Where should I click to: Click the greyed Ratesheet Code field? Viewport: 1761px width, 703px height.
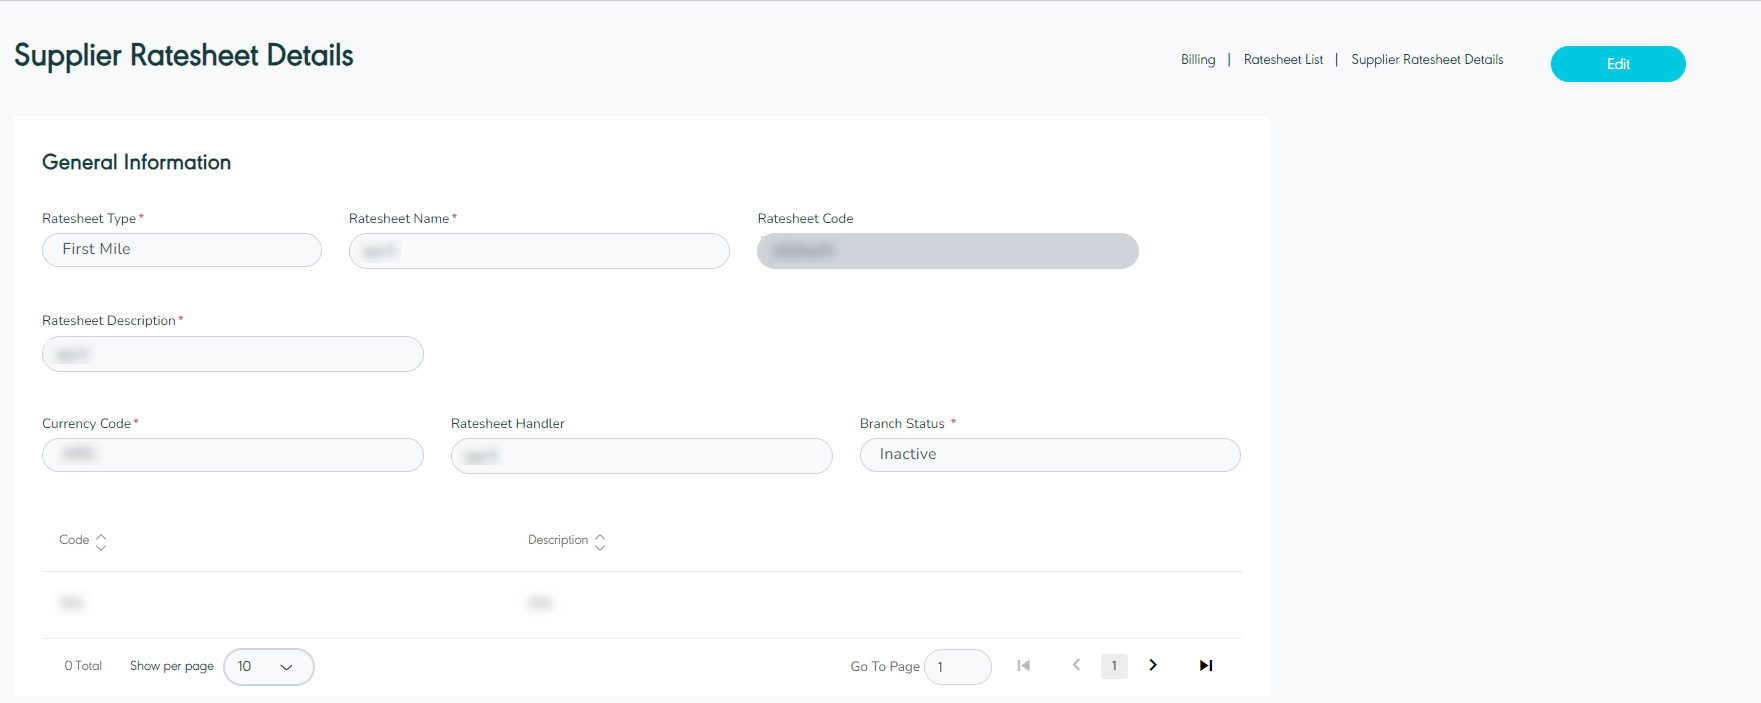click(x=947, y=251)
